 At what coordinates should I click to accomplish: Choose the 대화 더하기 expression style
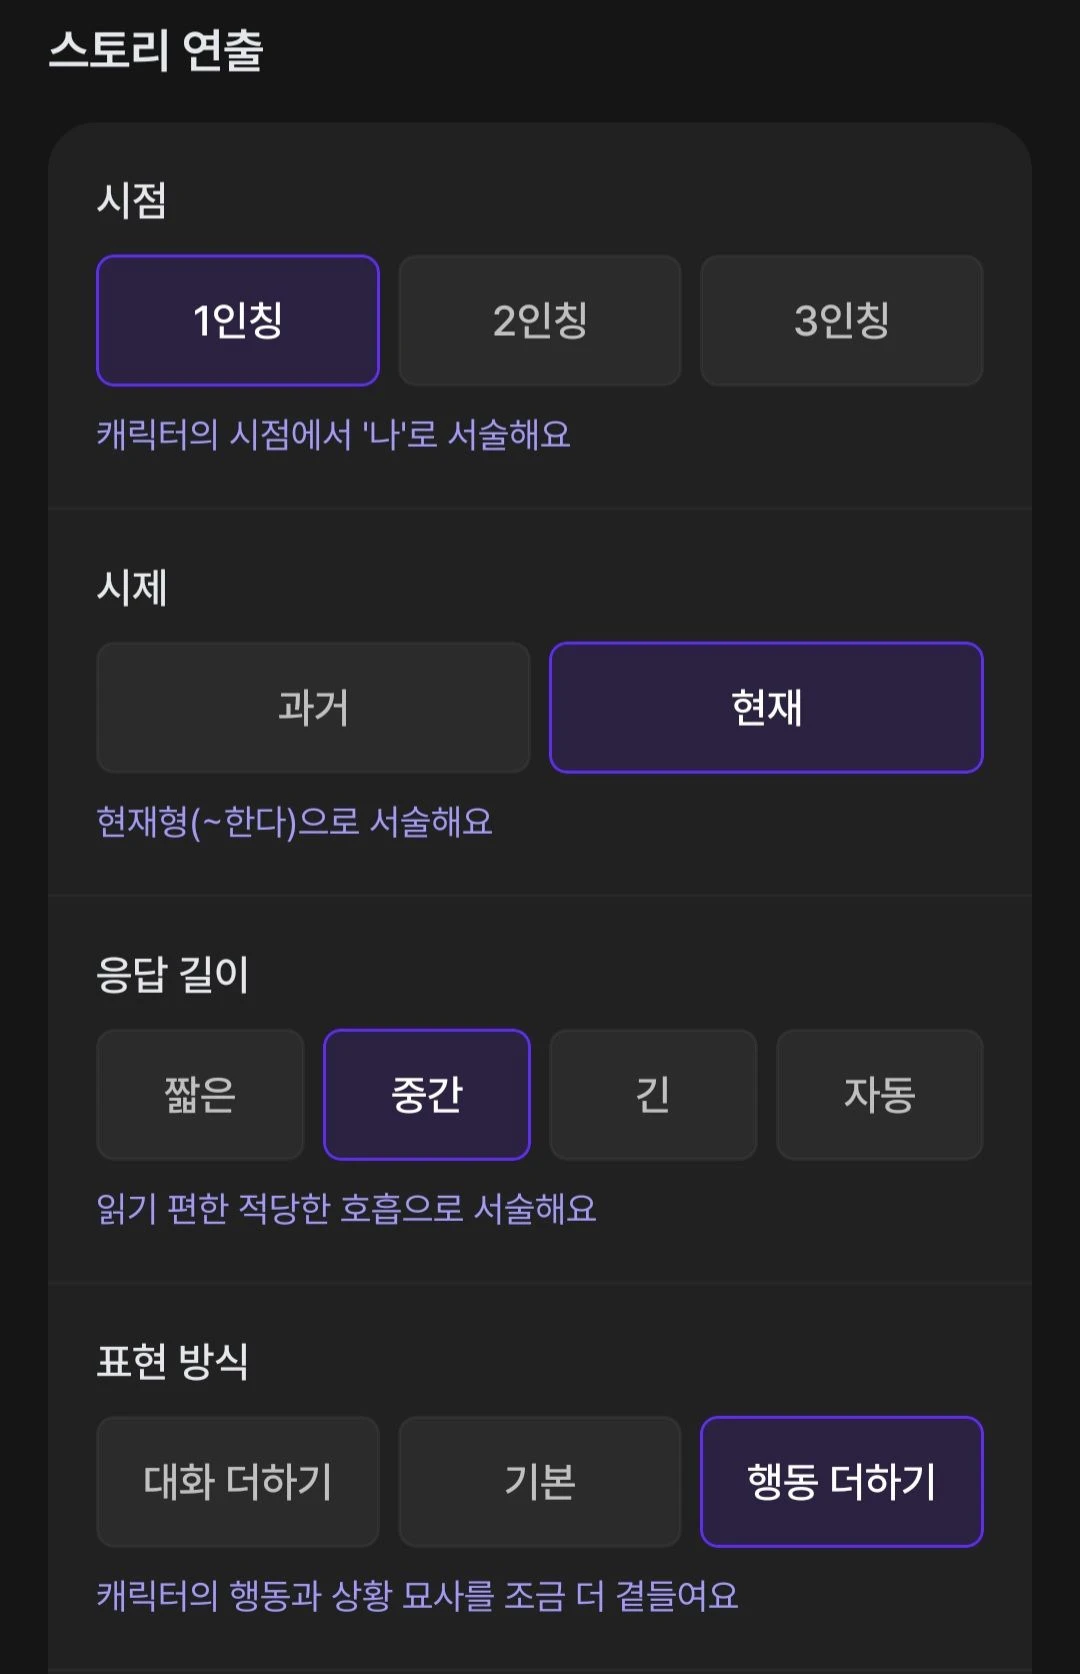coord(238,1481)
